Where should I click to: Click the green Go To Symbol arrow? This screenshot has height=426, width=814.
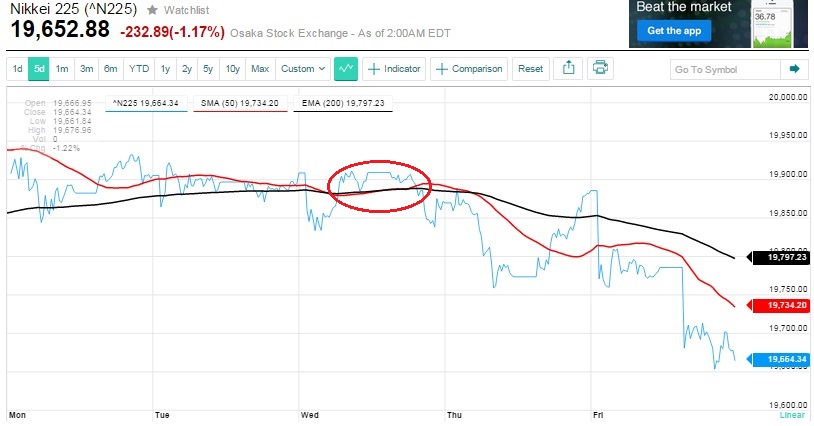pos(794,69)
